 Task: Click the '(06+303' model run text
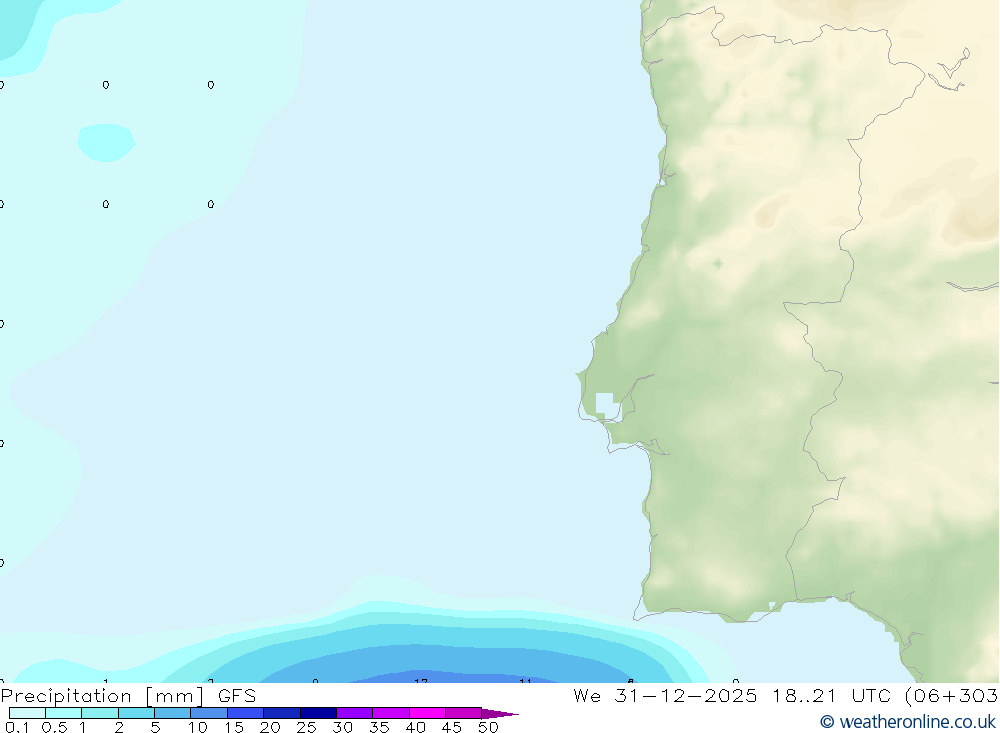[952, 695]
